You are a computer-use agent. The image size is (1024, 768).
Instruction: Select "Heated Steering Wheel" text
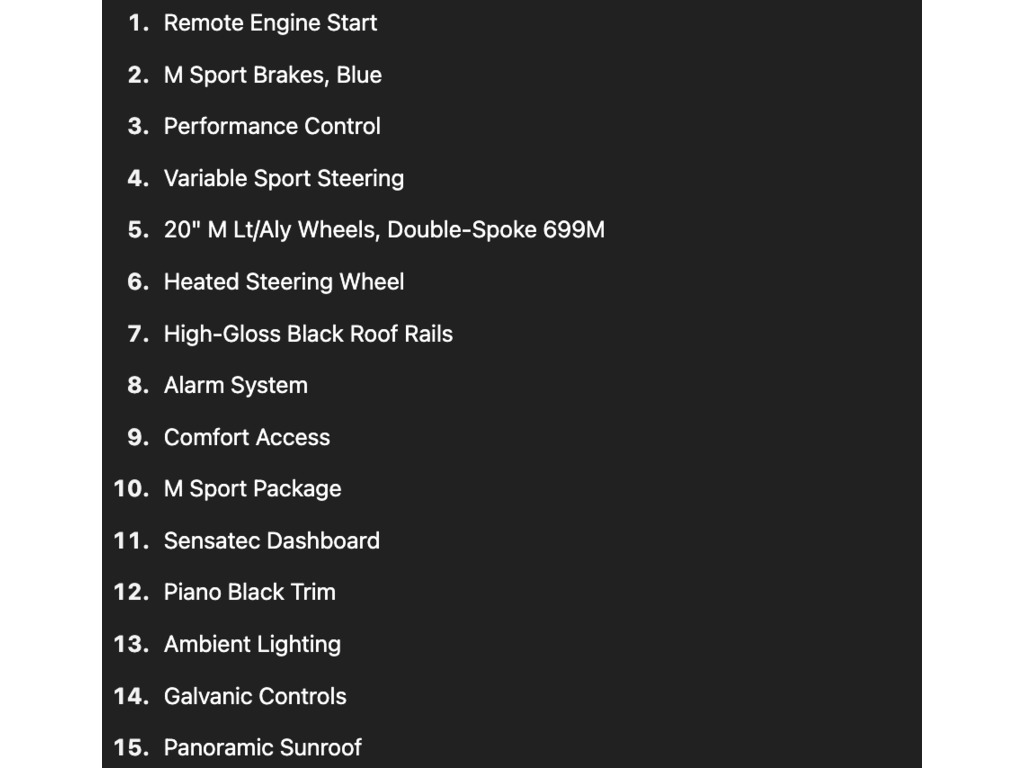[283, 282]
